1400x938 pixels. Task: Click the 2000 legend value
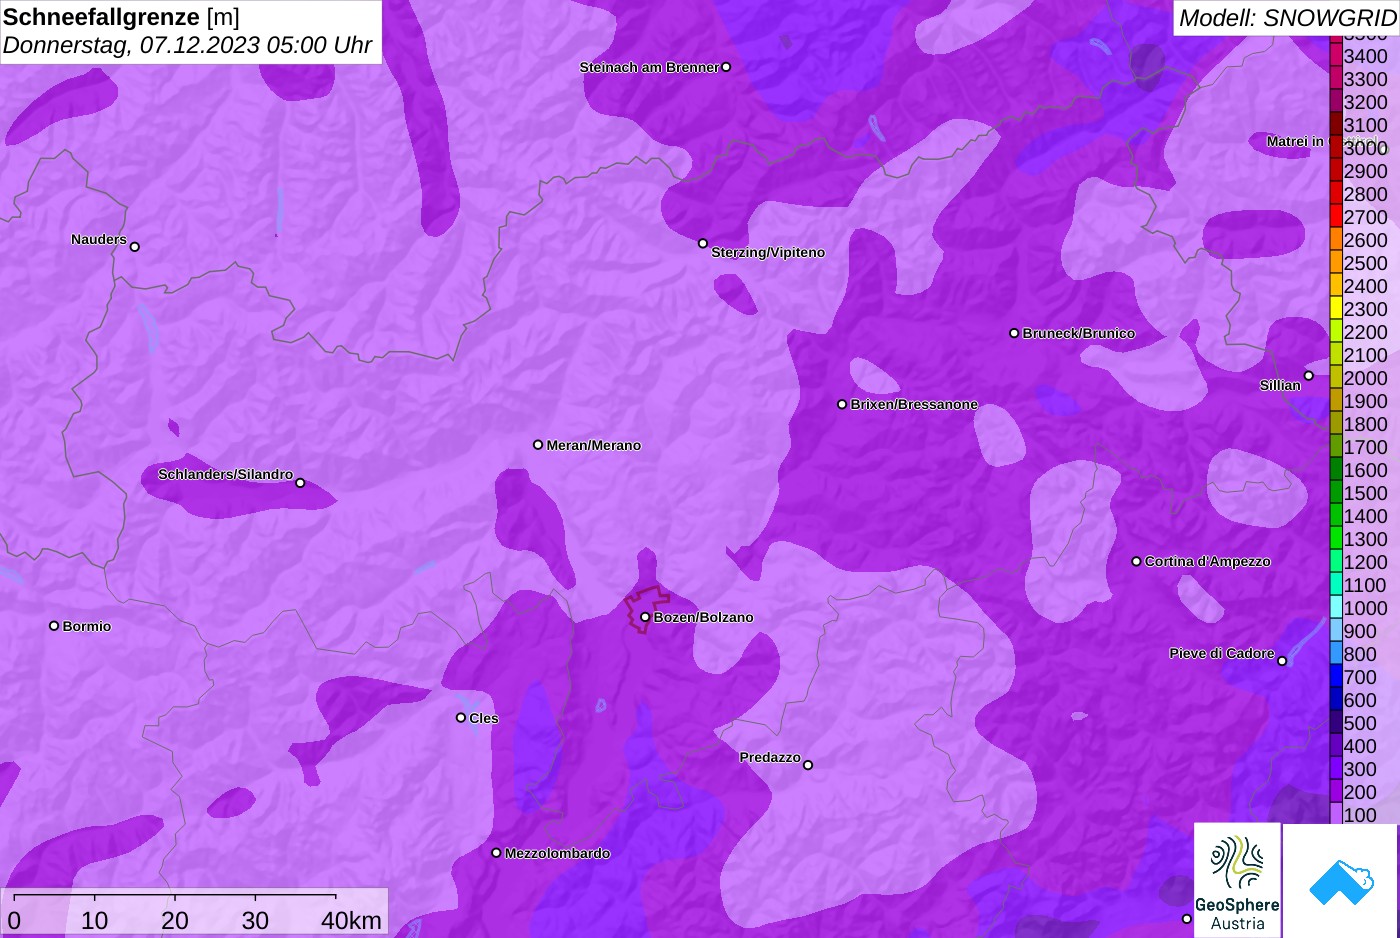coord(1366,378)
